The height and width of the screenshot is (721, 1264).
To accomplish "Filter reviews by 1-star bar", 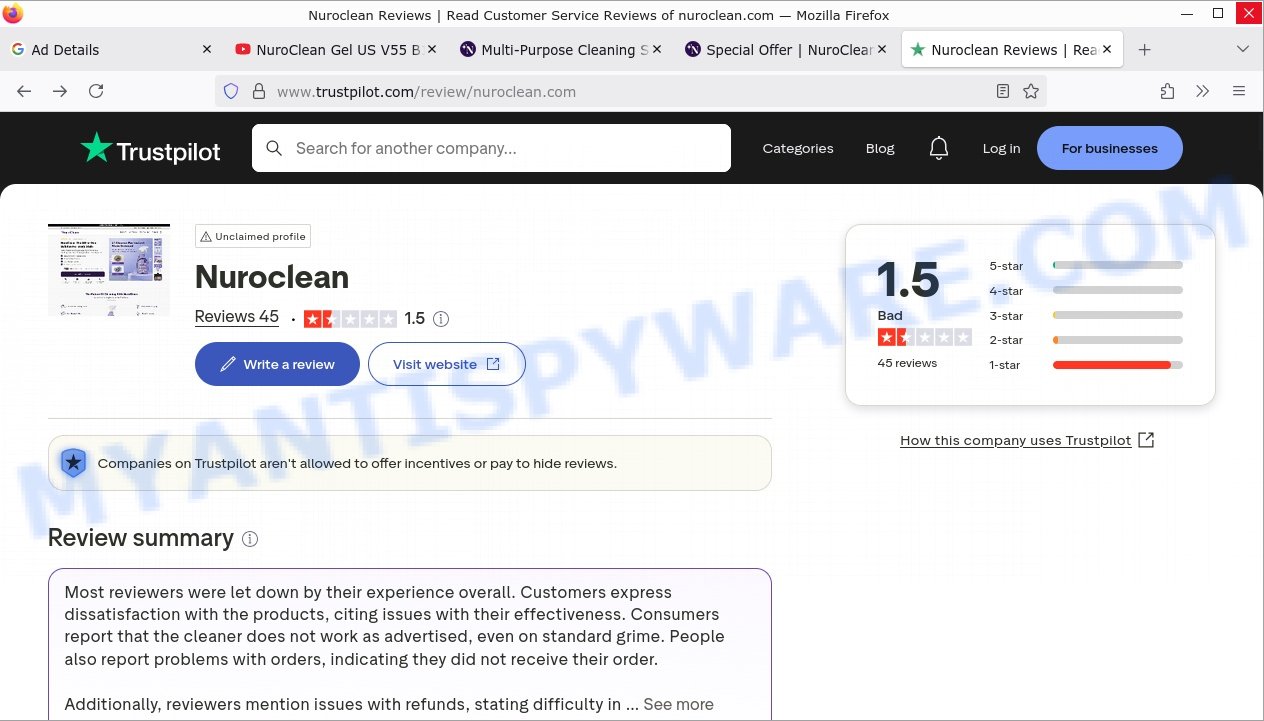I will tap(1086, 365).
